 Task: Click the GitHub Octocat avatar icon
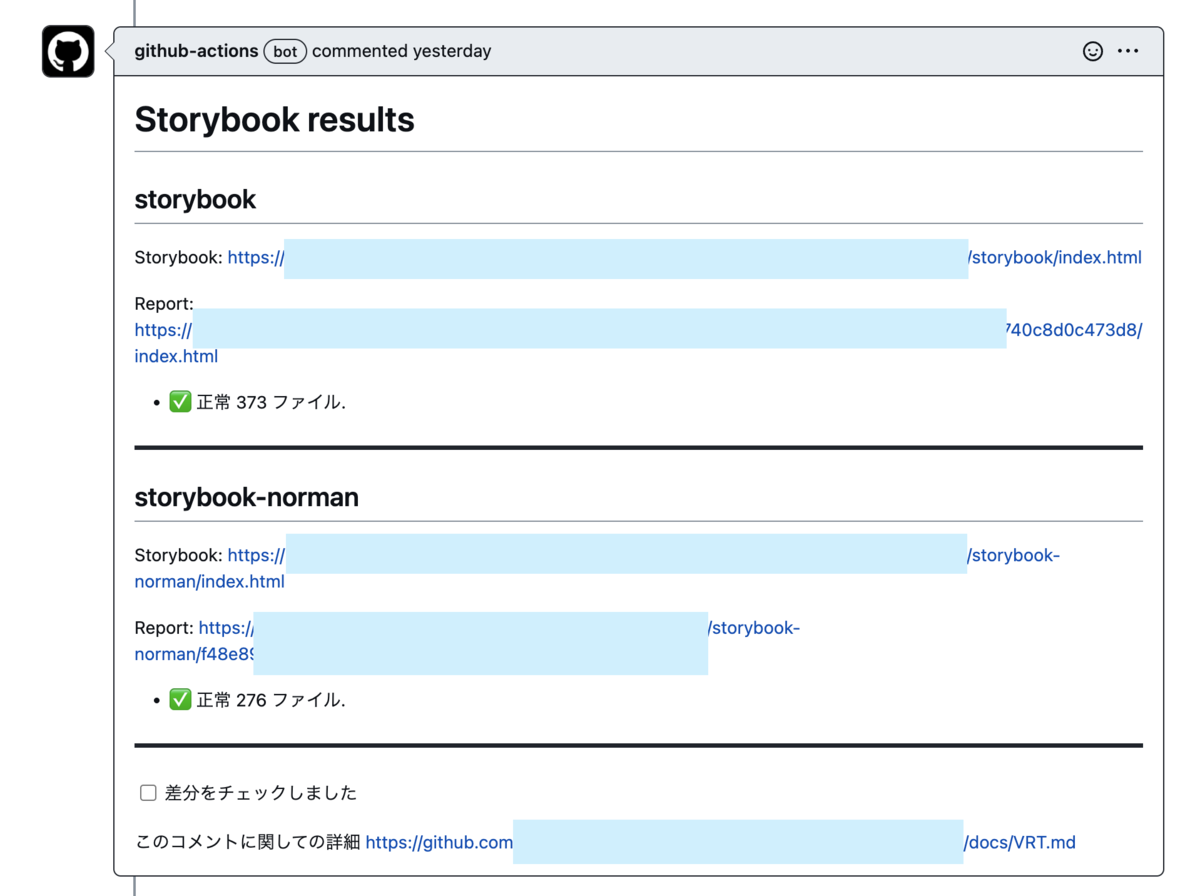tap(68, 51)
